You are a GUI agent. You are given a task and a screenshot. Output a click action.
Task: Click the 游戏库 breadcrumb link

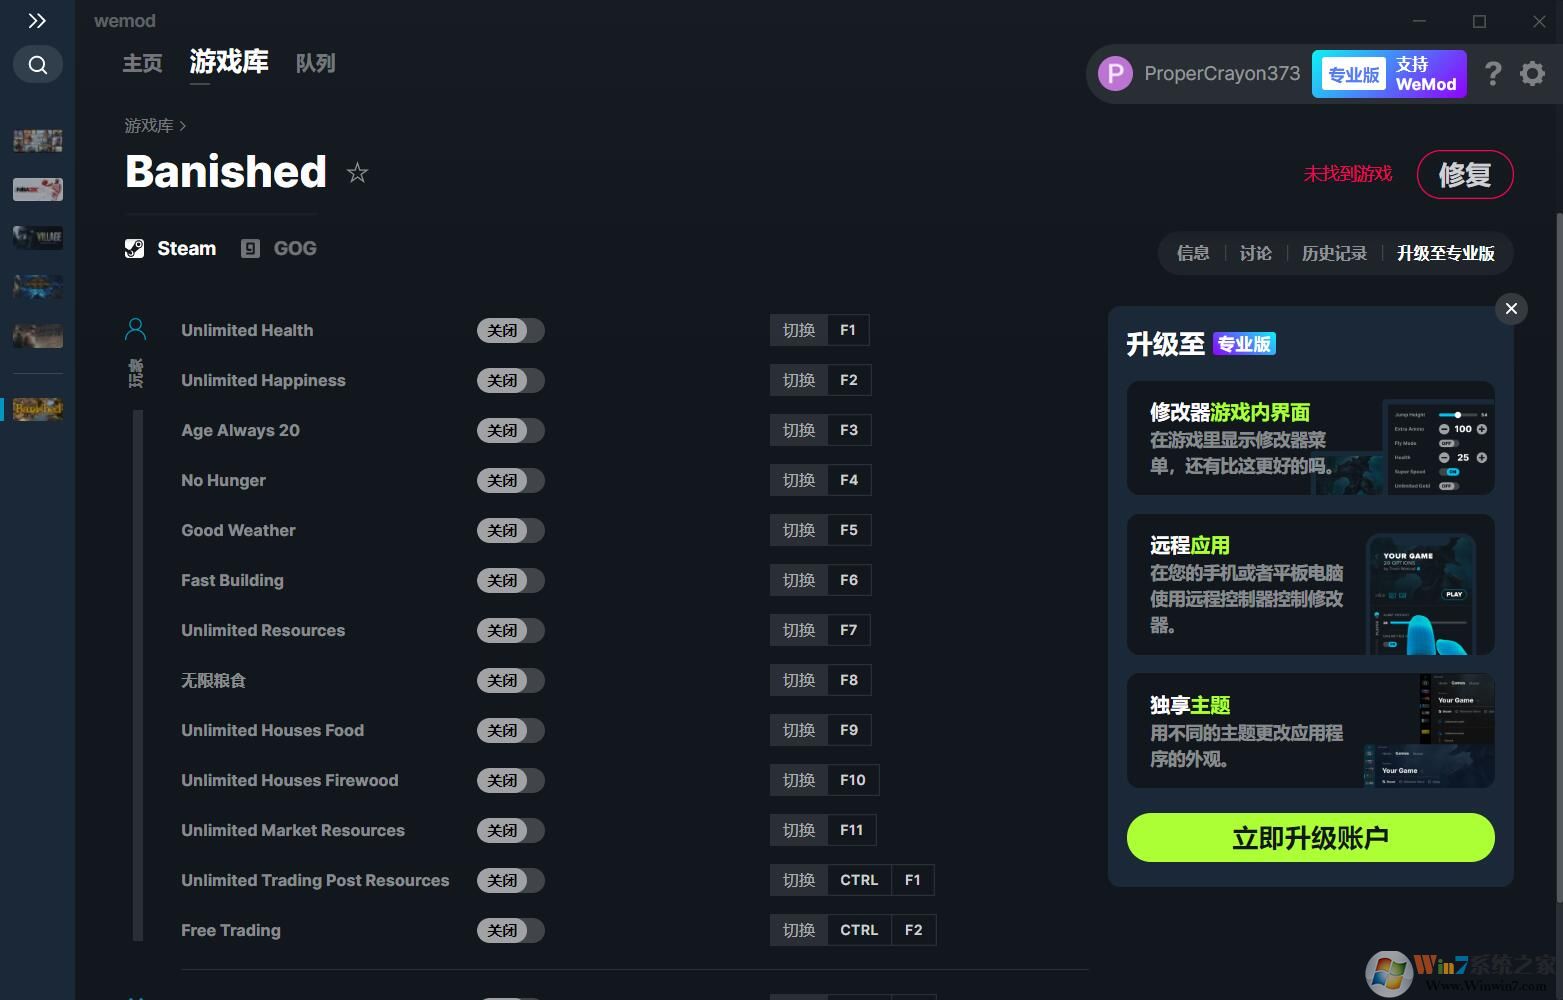pos(149,126)
